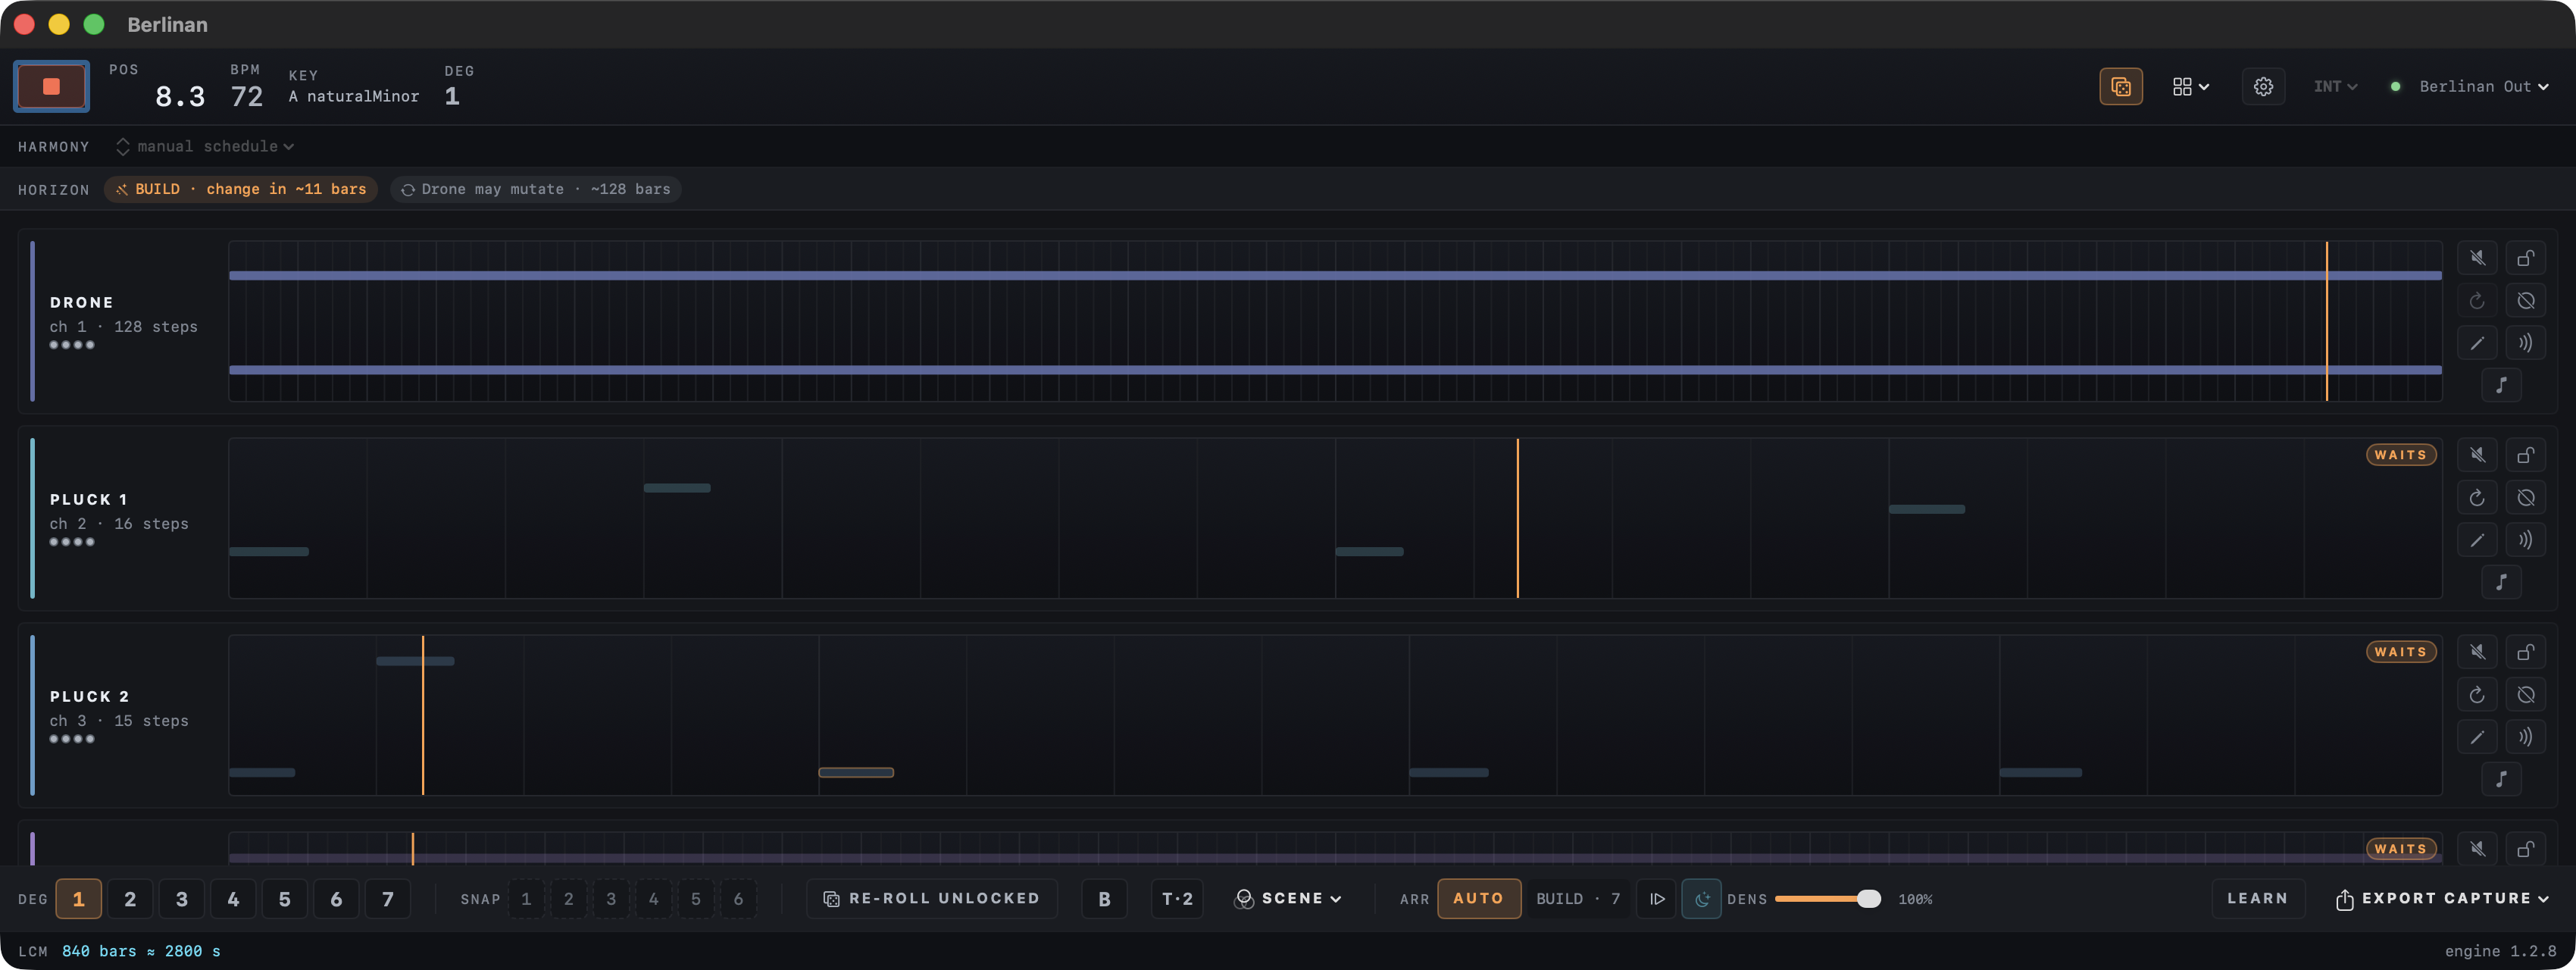
Task: Toggle the T·2 button
Action: tap(1177, 898)
